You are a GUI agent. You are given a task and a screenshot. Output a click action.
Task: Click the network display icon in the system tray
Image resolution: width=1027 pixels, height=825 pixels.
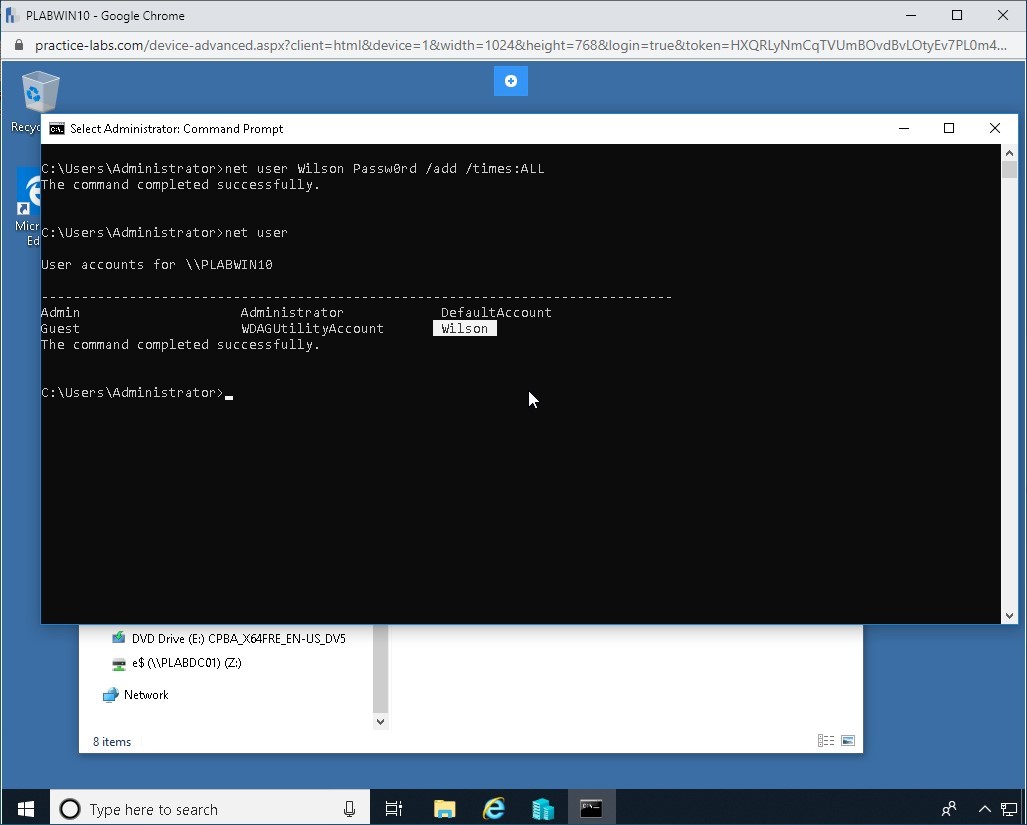[x=1009, y=809]
